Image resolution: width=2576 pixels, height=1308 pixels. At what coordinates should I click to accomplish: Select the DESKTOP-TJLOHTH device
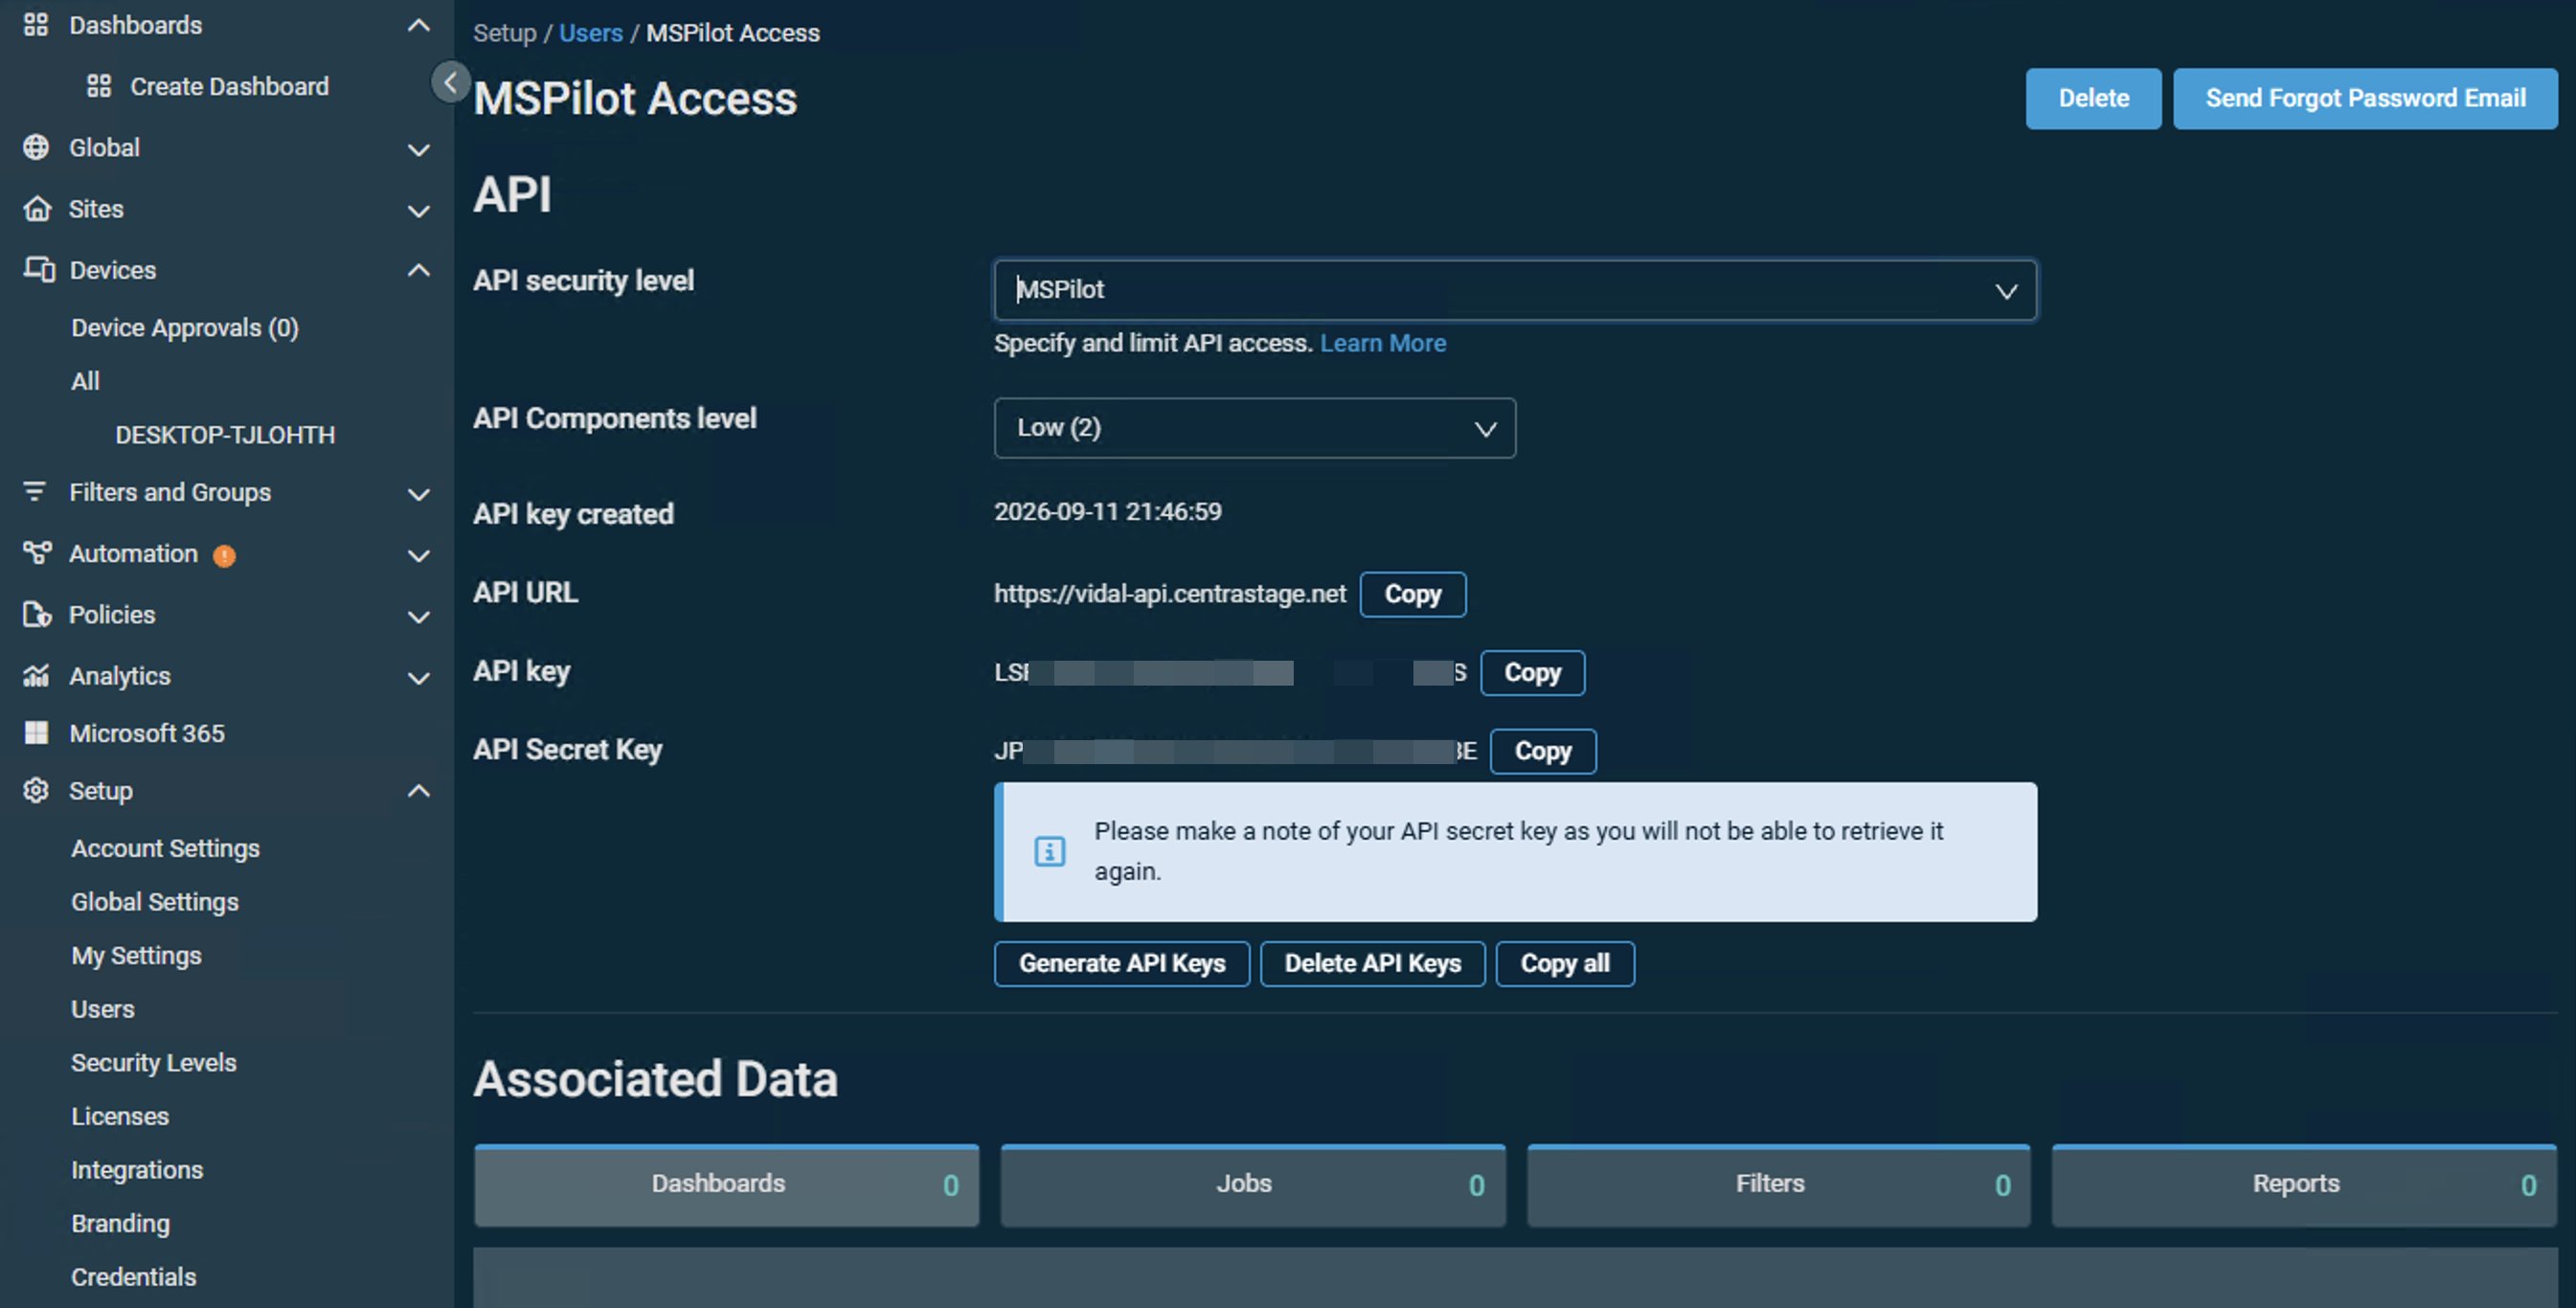(225, 435)
